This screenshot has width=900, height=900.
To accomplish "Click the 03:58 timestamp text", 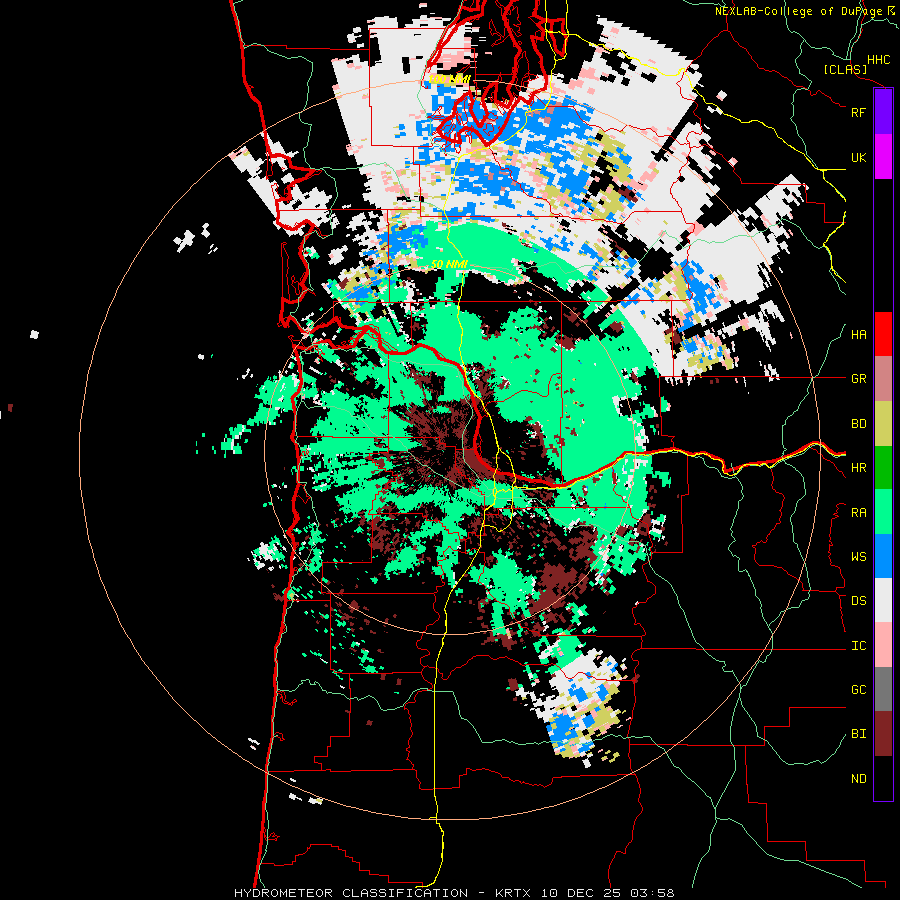I will pyautogui.click(x=651, y=893).
